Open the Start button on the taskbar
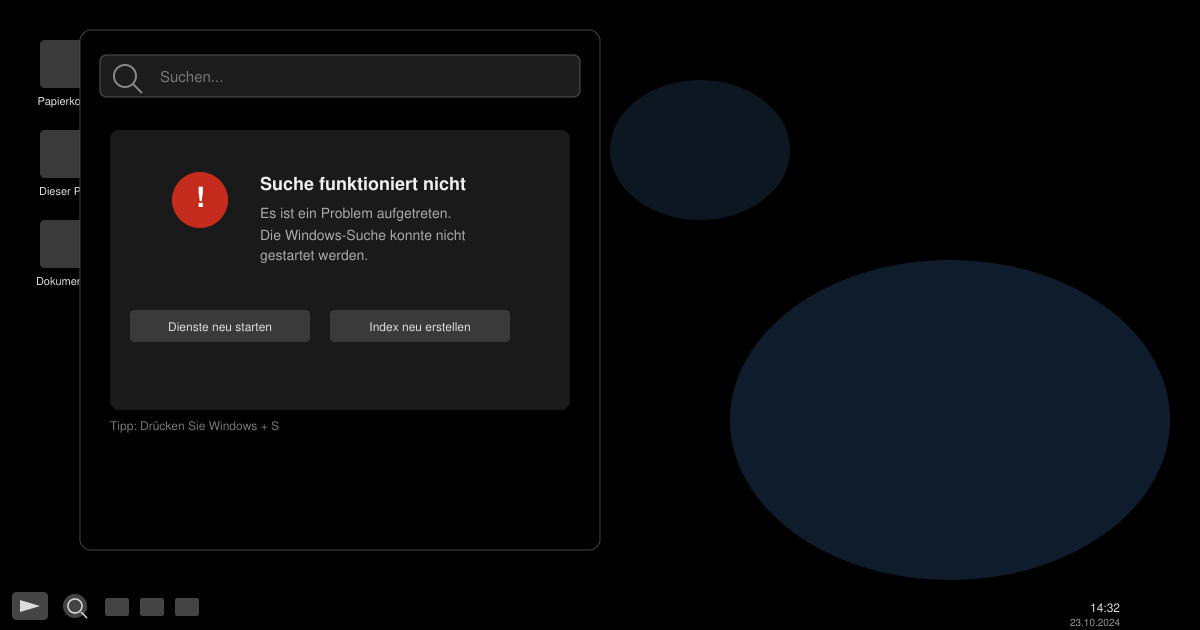 (x=30, y=606)
